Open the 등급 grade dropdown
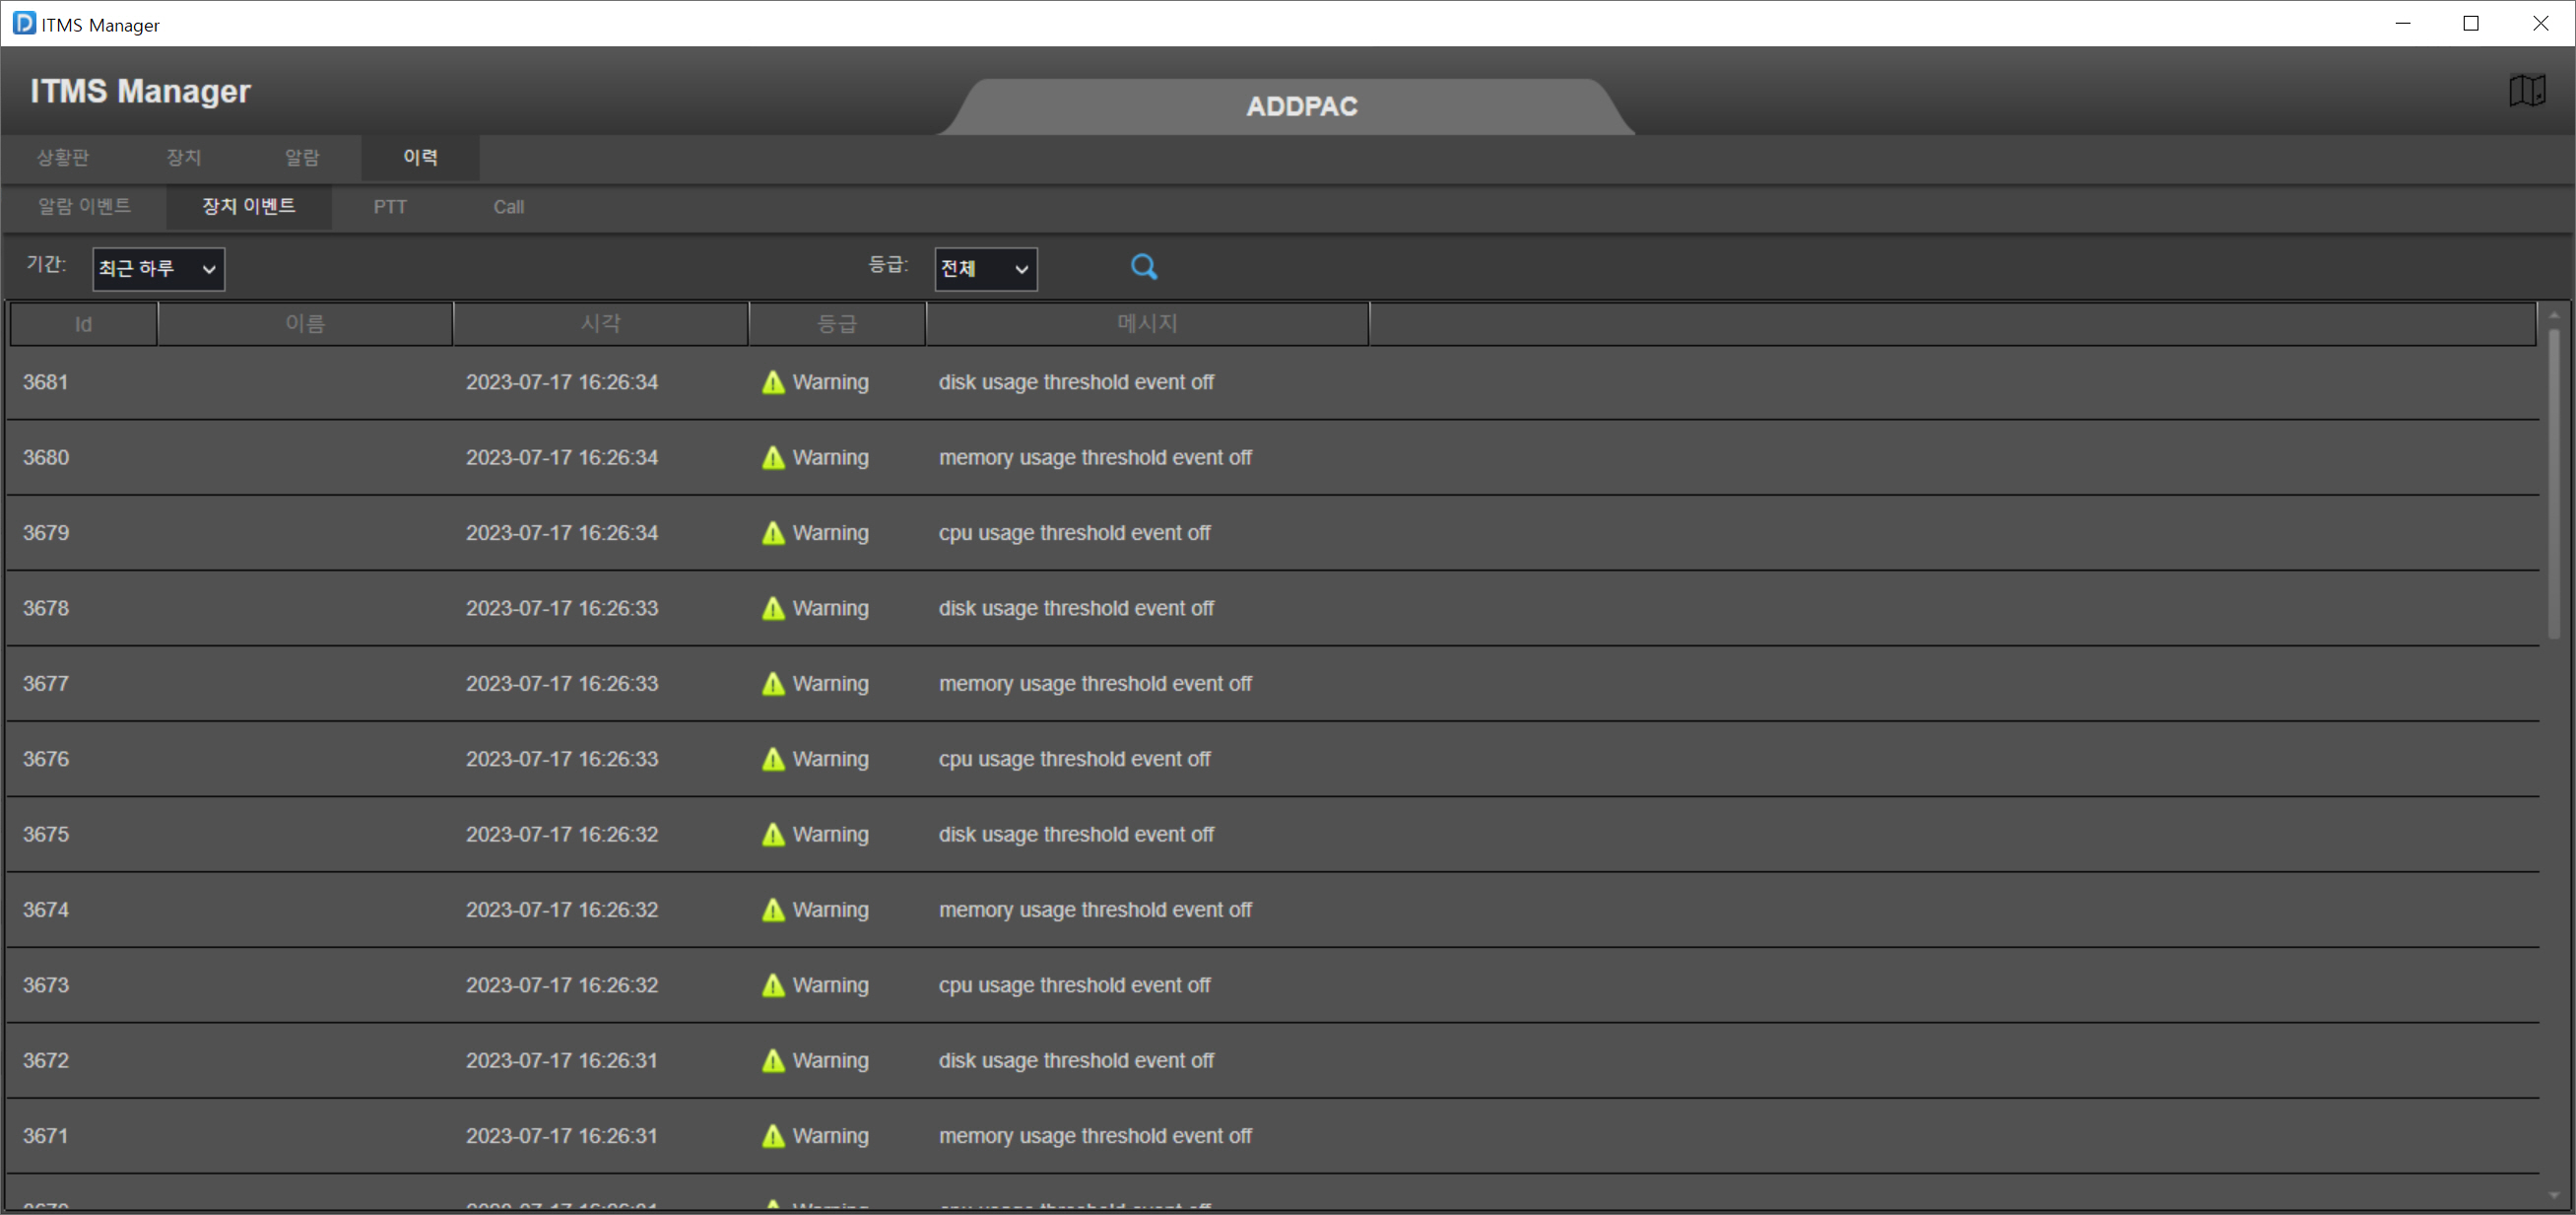 [985, 269]
